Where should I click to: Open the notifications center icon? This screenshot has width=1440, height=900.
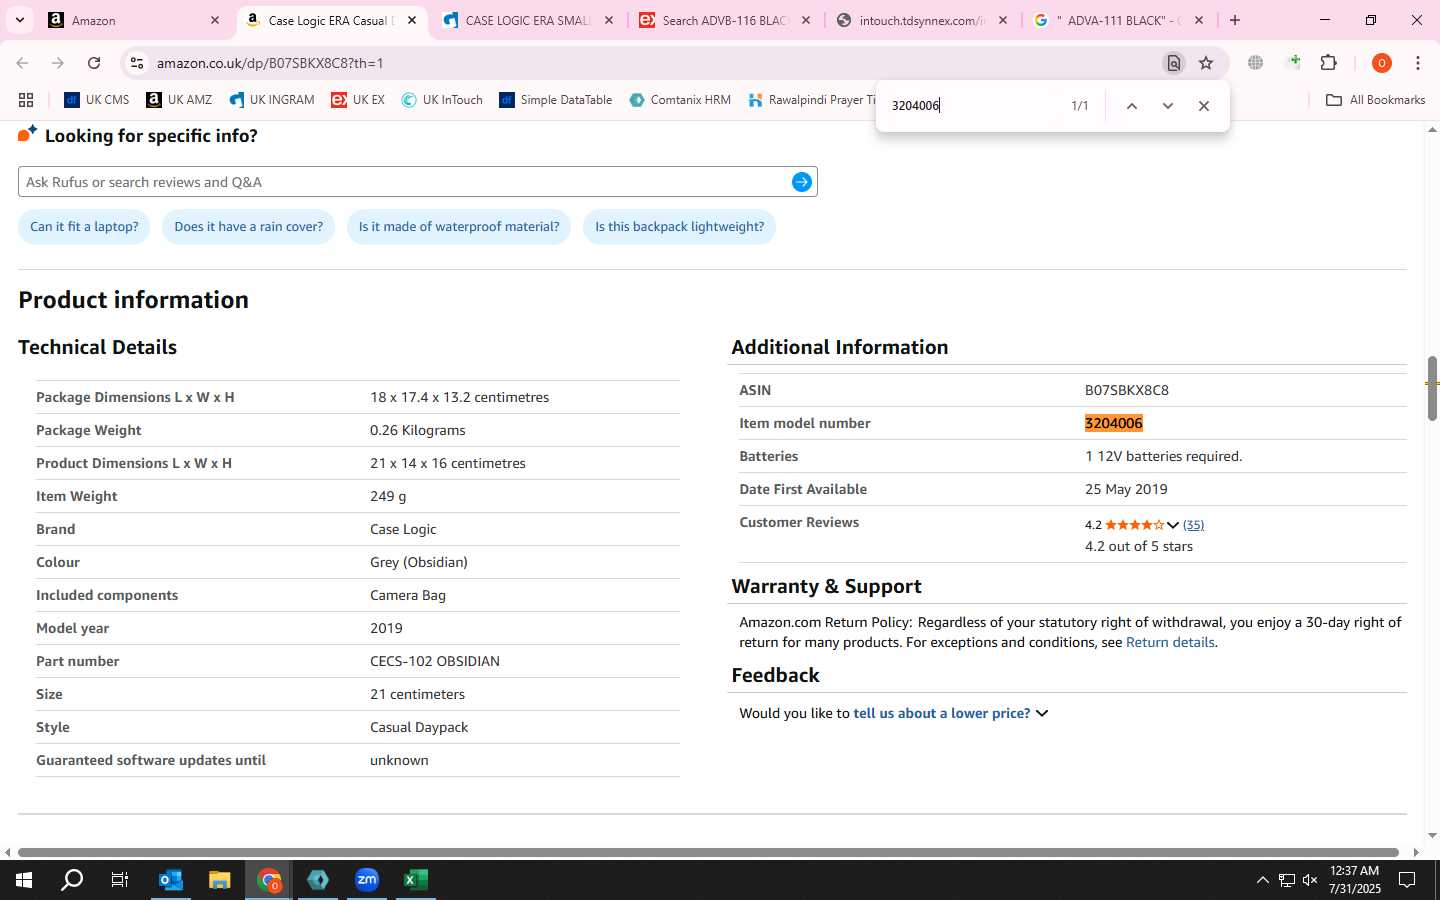coord(1407,880)
